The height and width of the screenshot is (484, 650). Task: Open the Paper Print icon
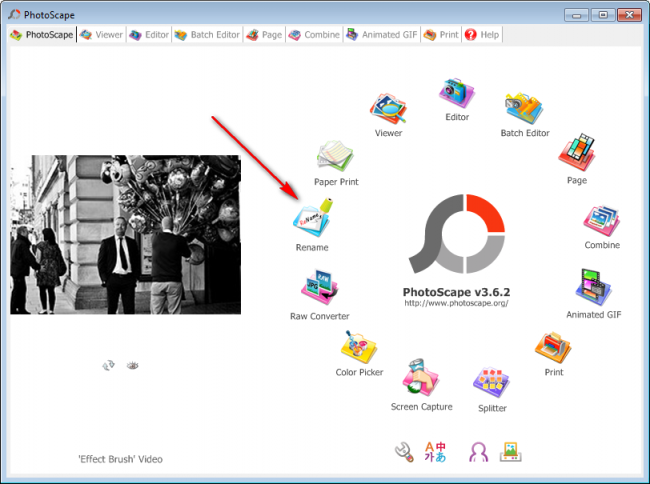pos(335,156)
